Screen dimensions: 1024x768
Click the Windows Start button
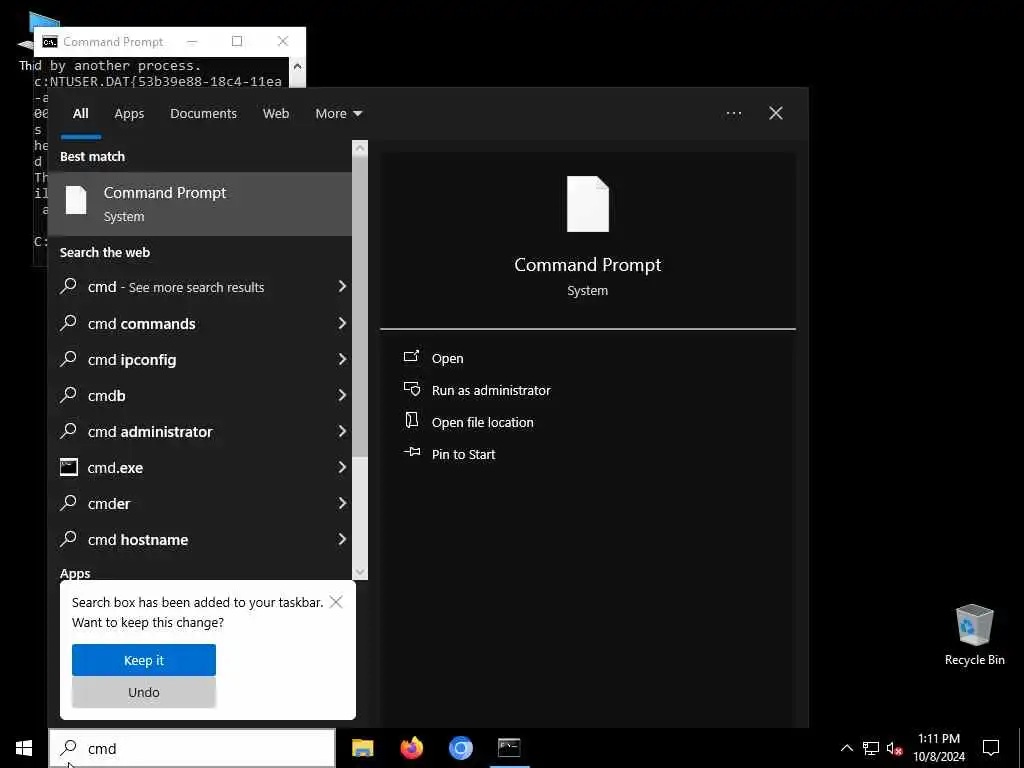pos(24,748)
